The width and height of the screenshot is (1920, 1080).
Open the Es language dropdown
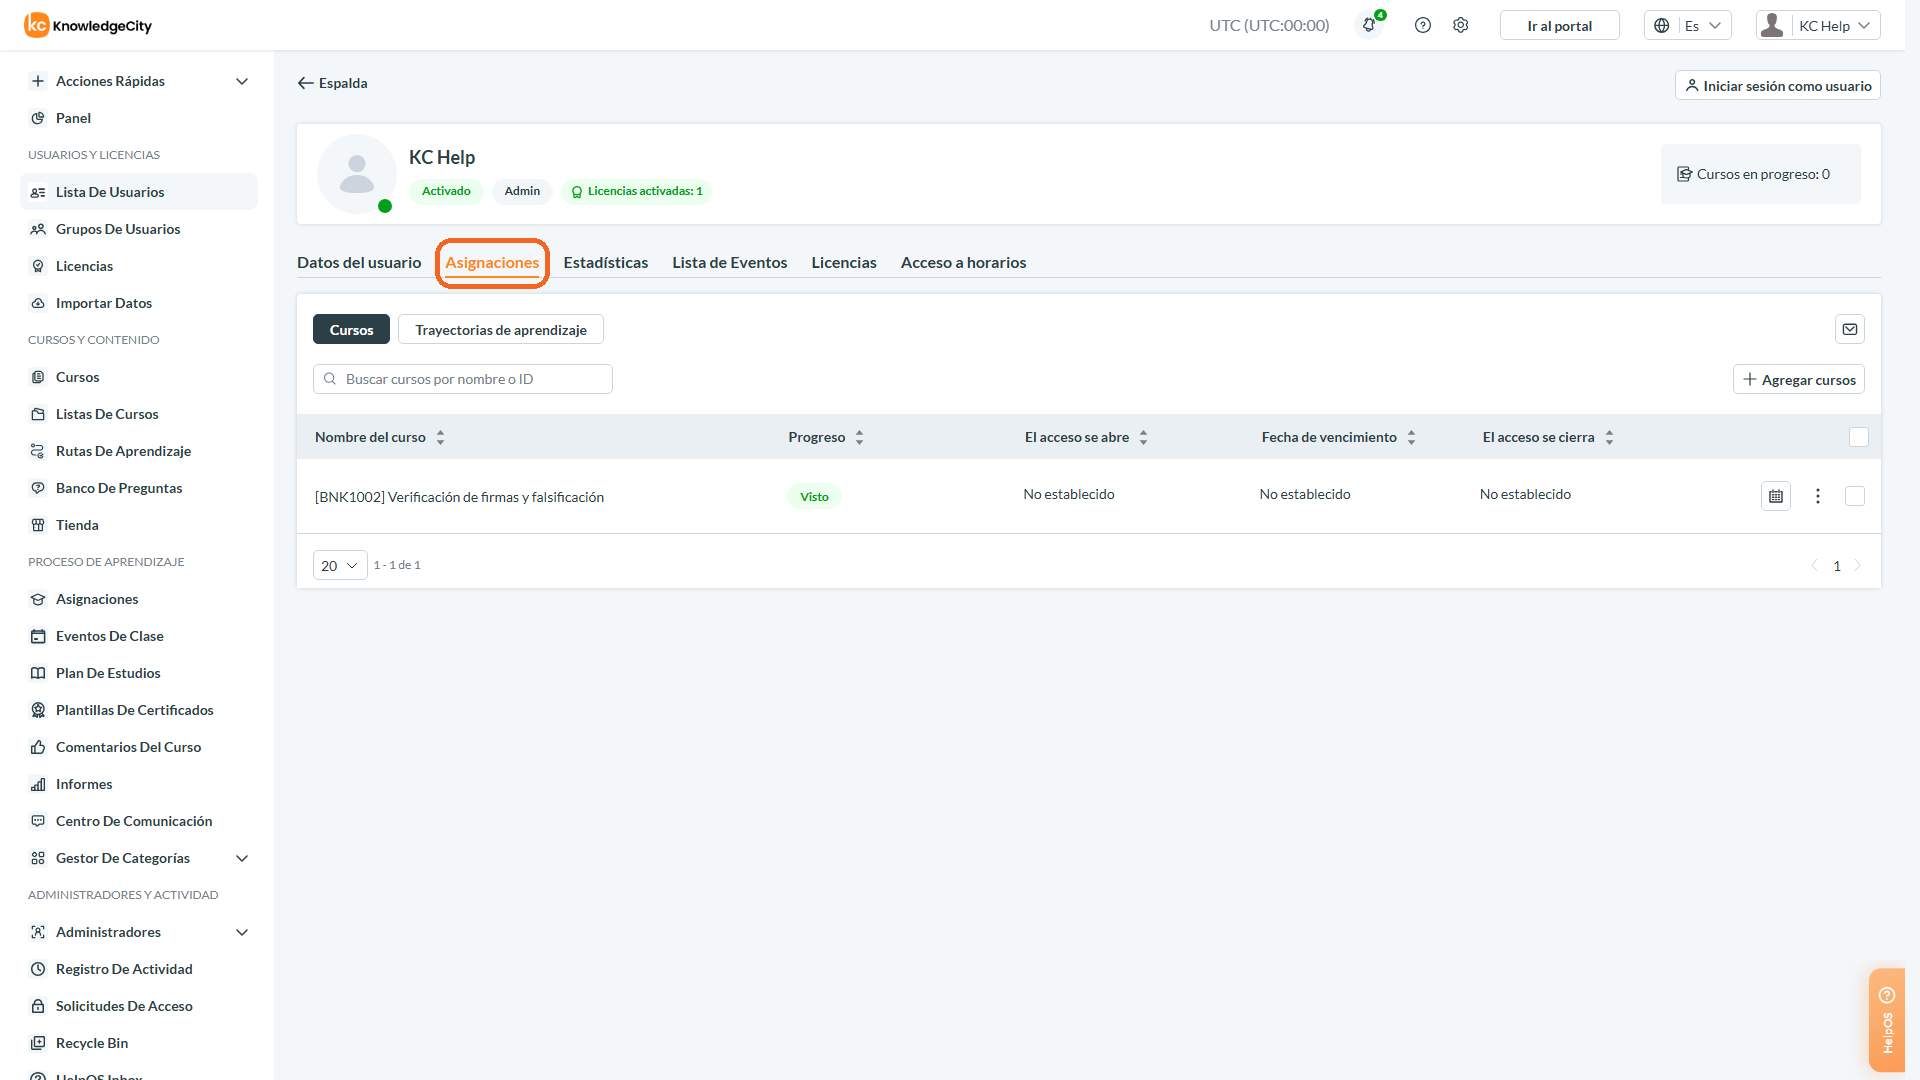click(x=1688, y=26)
